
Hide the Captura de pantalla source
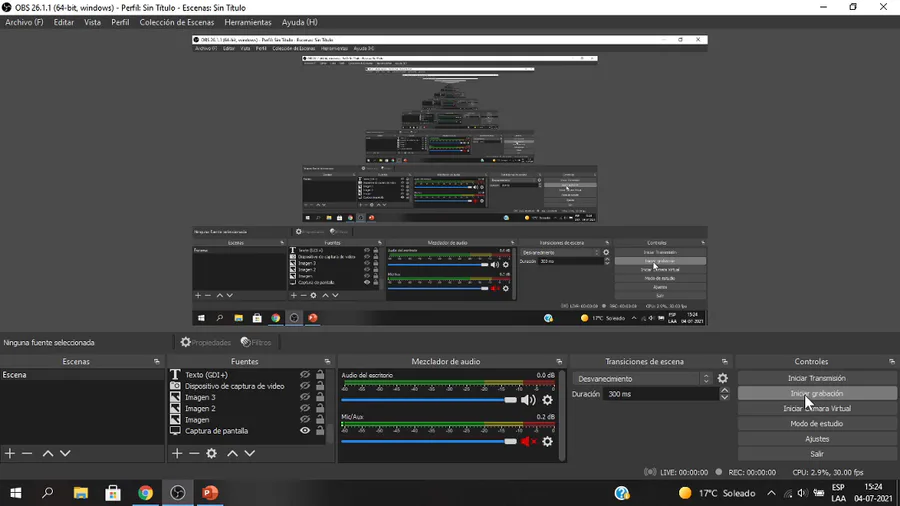point(305,431)
